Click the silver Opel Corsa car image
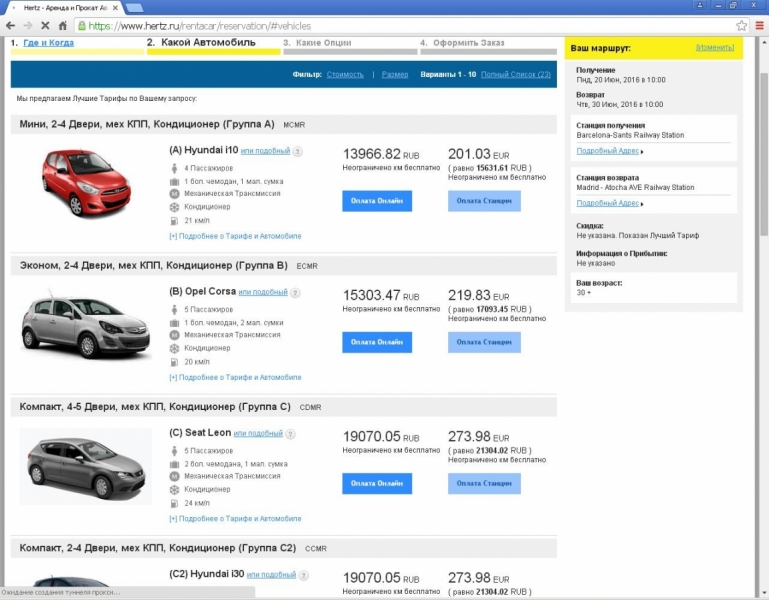 86,324
